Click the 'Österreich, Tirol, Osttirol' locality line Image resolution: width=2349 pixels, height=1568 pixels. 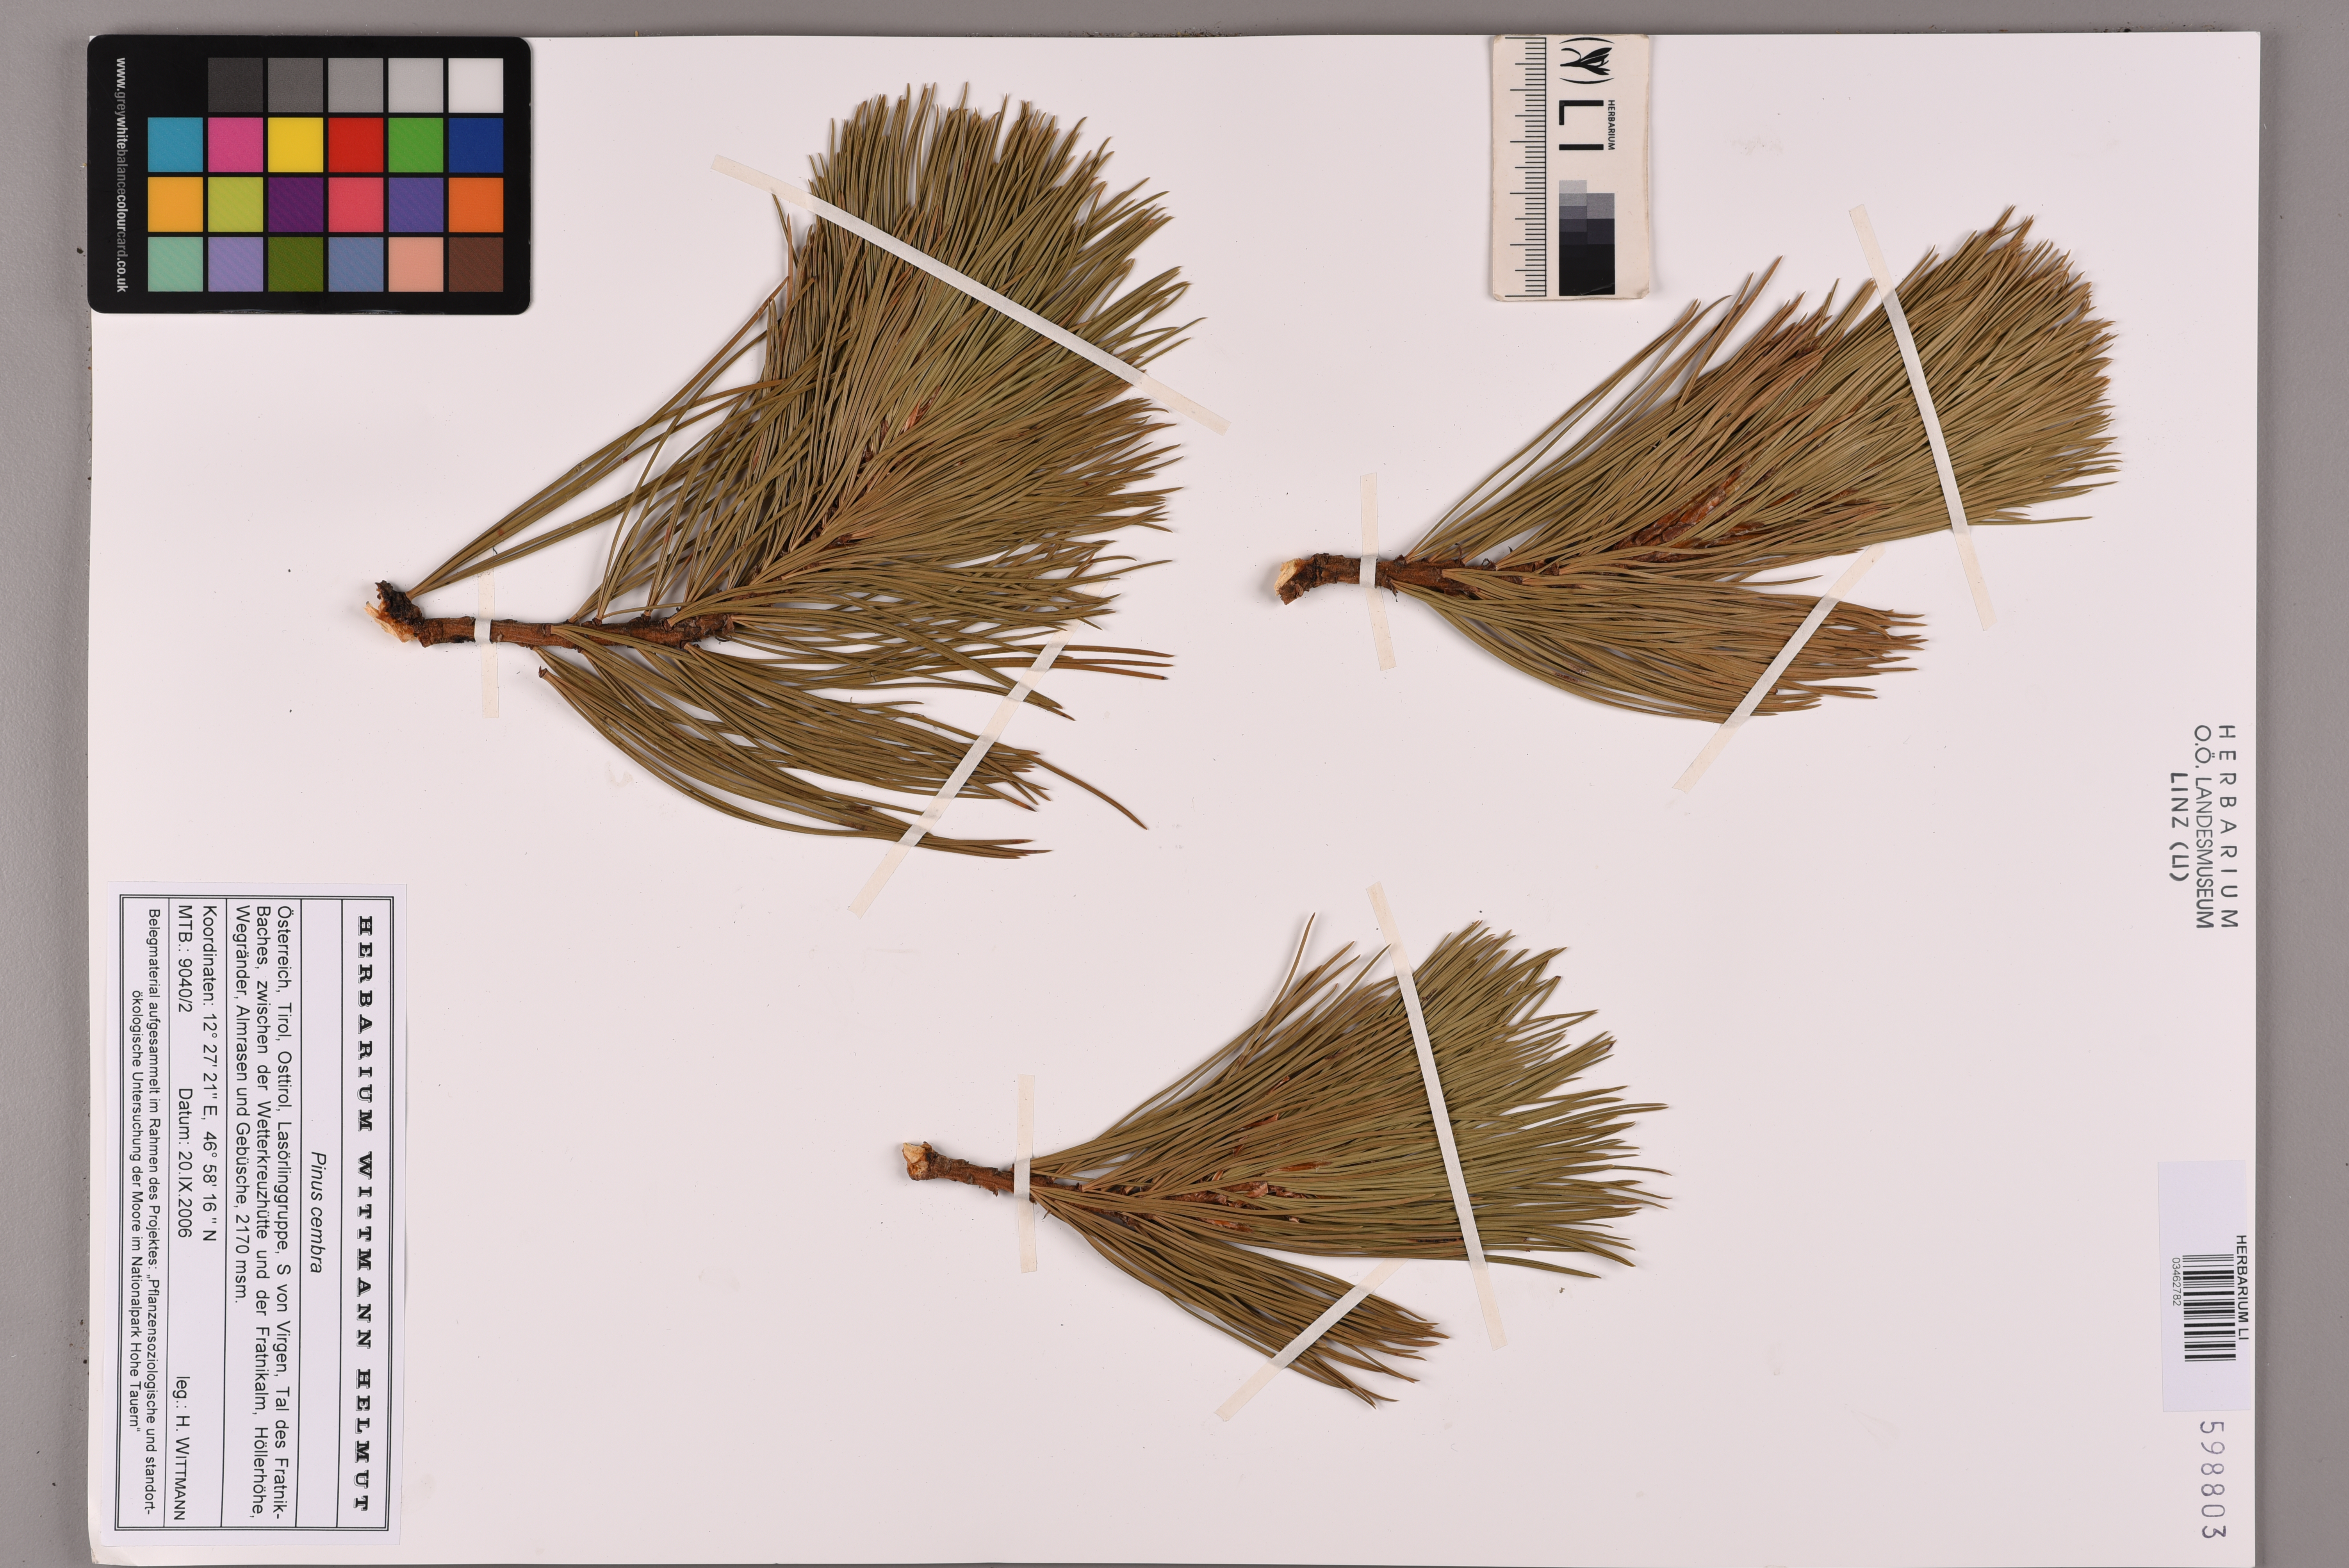click(x=283, y=1212)
